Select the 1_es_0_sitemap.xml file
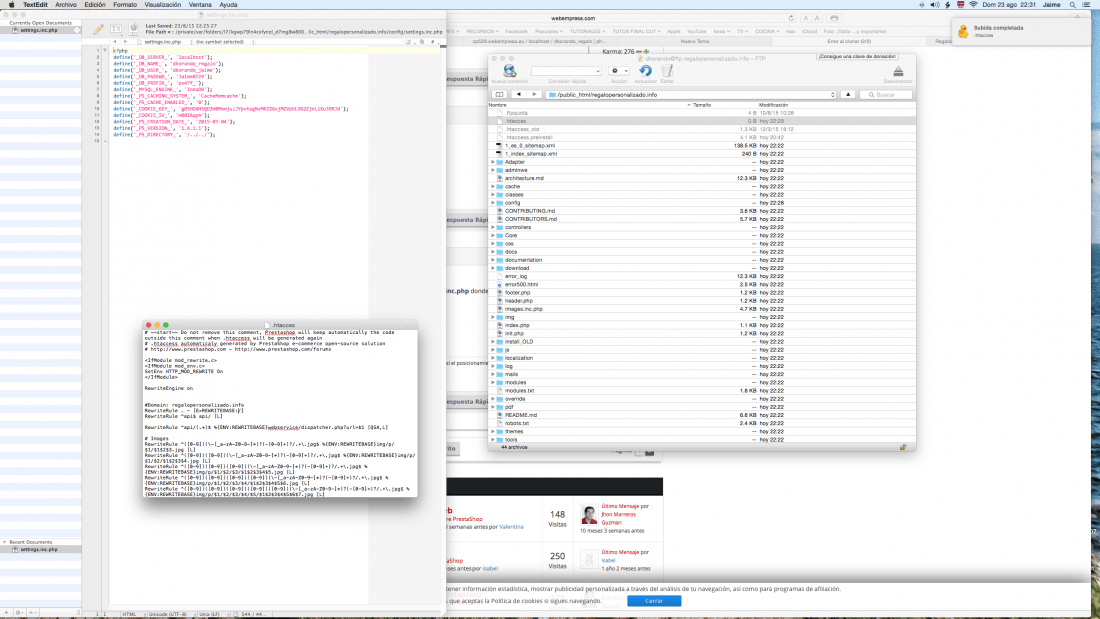The width and height of the screenshot is (1100, 619). [530, 145]
